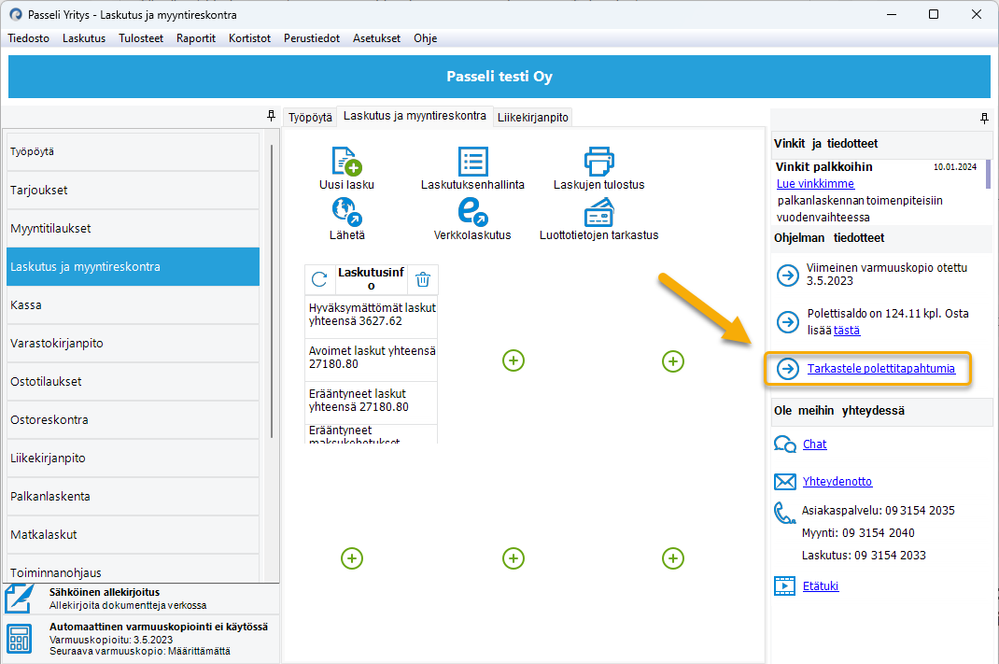Screen dimensions: 999x664
Task: Add widget via bottom-middle green plus
Action: 514,558
